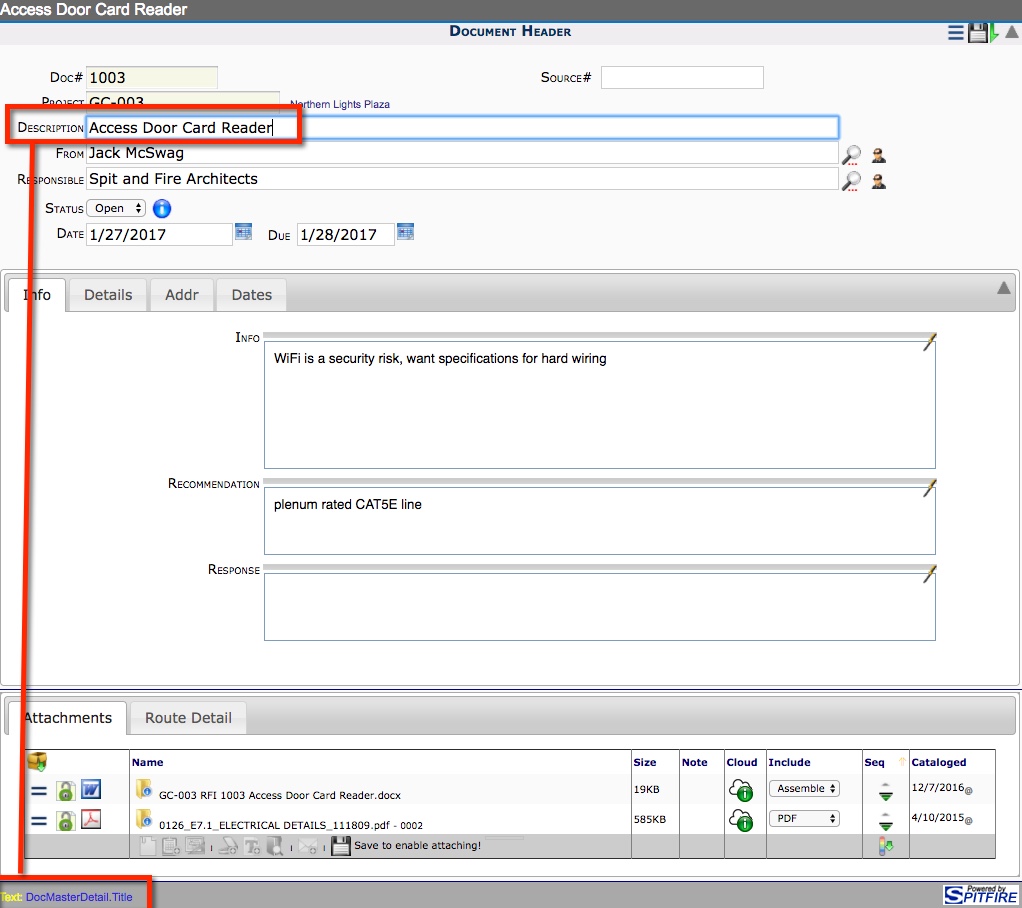Open row menu for the docx attachment
This screenshot has height=908, width=1022.
coord(39,791)
